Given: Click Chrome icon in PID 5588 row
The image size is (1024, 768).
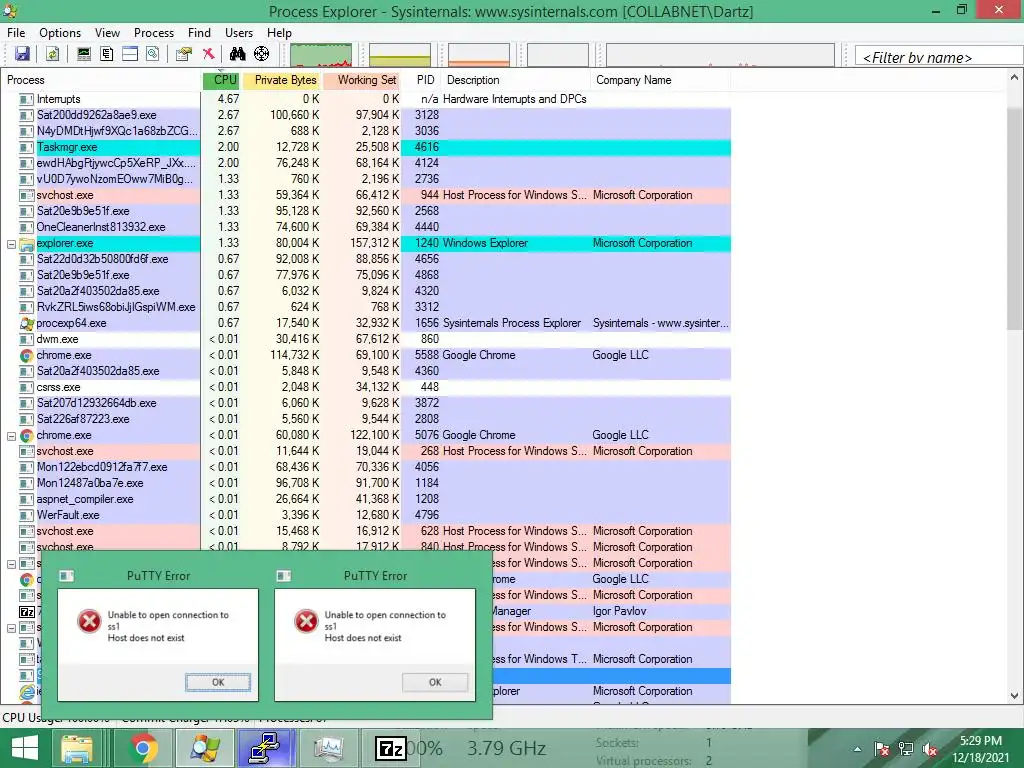Looking at the screenshot, I should [x=27, y=355].
